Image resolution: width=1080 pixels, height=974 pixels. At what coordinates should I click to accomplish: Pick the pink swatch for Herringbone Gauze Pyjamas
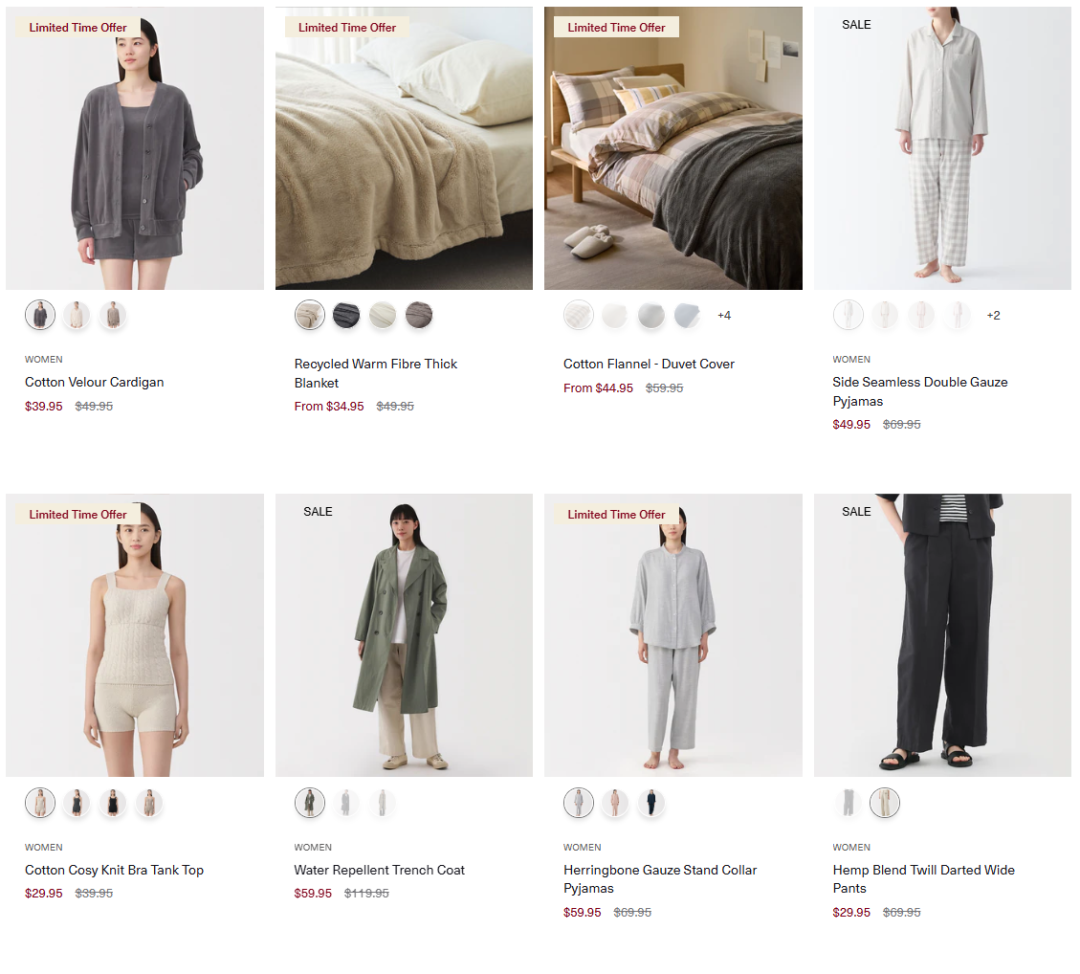(x=615, y=803)
